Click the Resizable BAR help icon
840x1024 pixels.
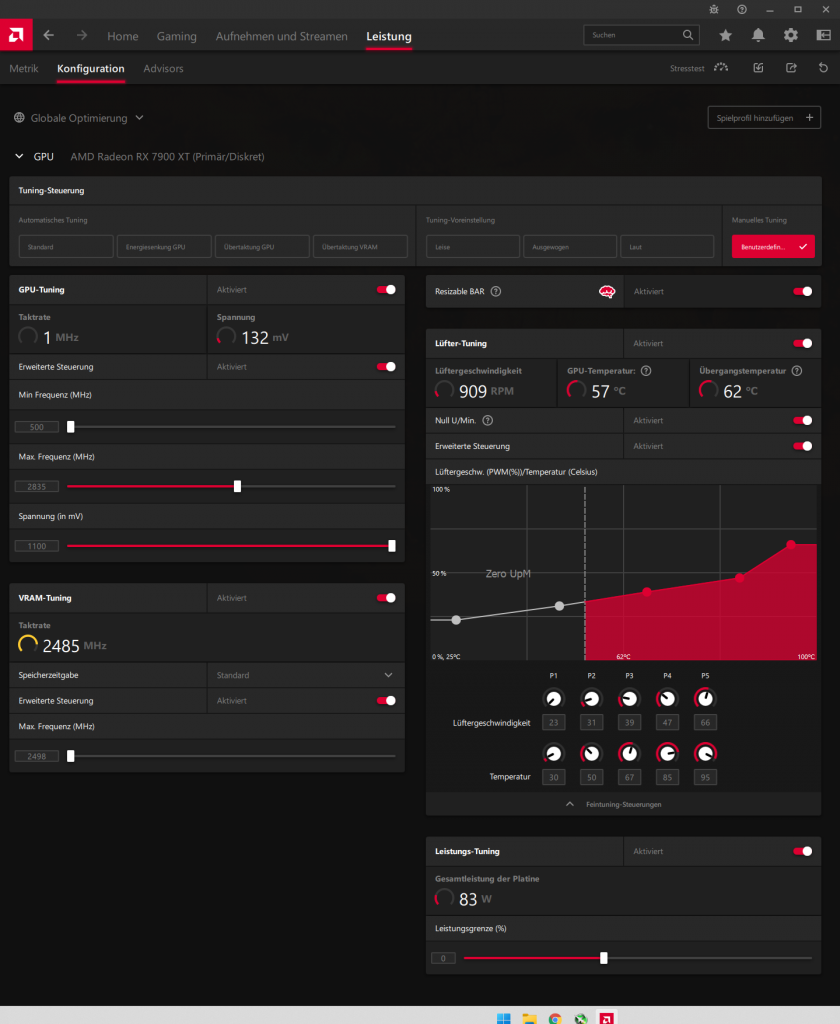(496, 291)
